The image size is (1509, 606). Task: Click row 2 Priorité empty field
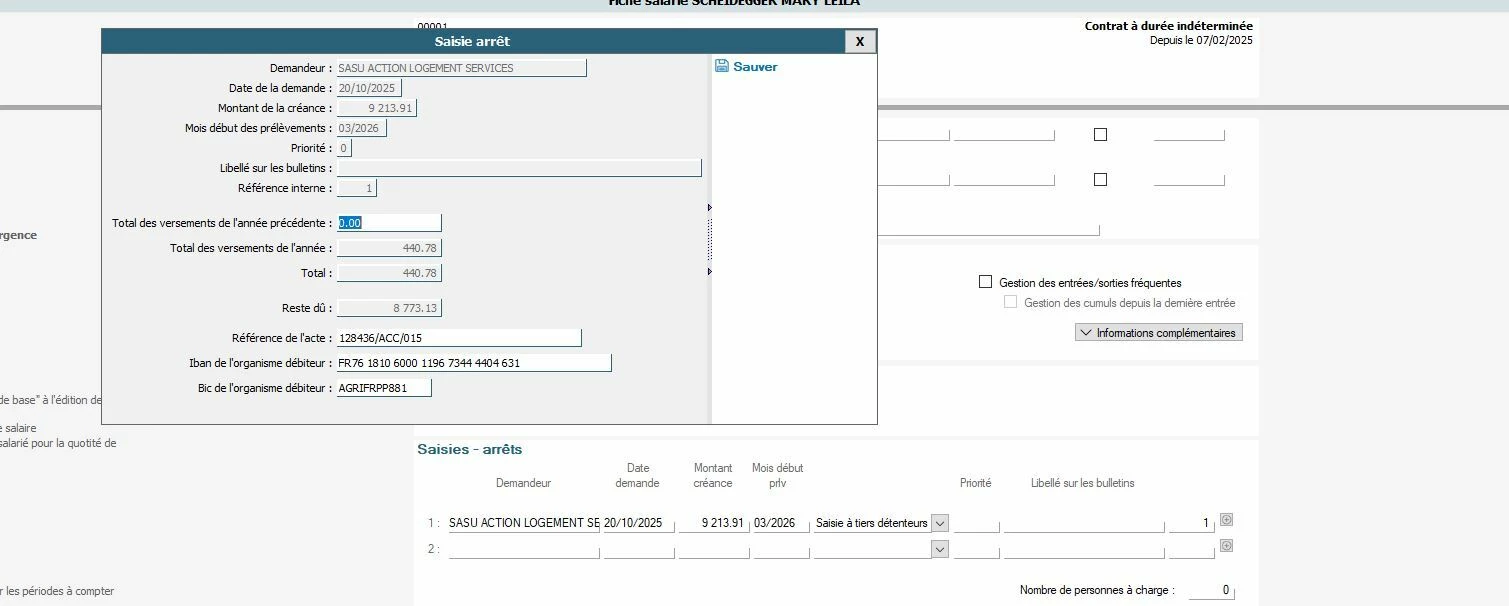(976, 549)
